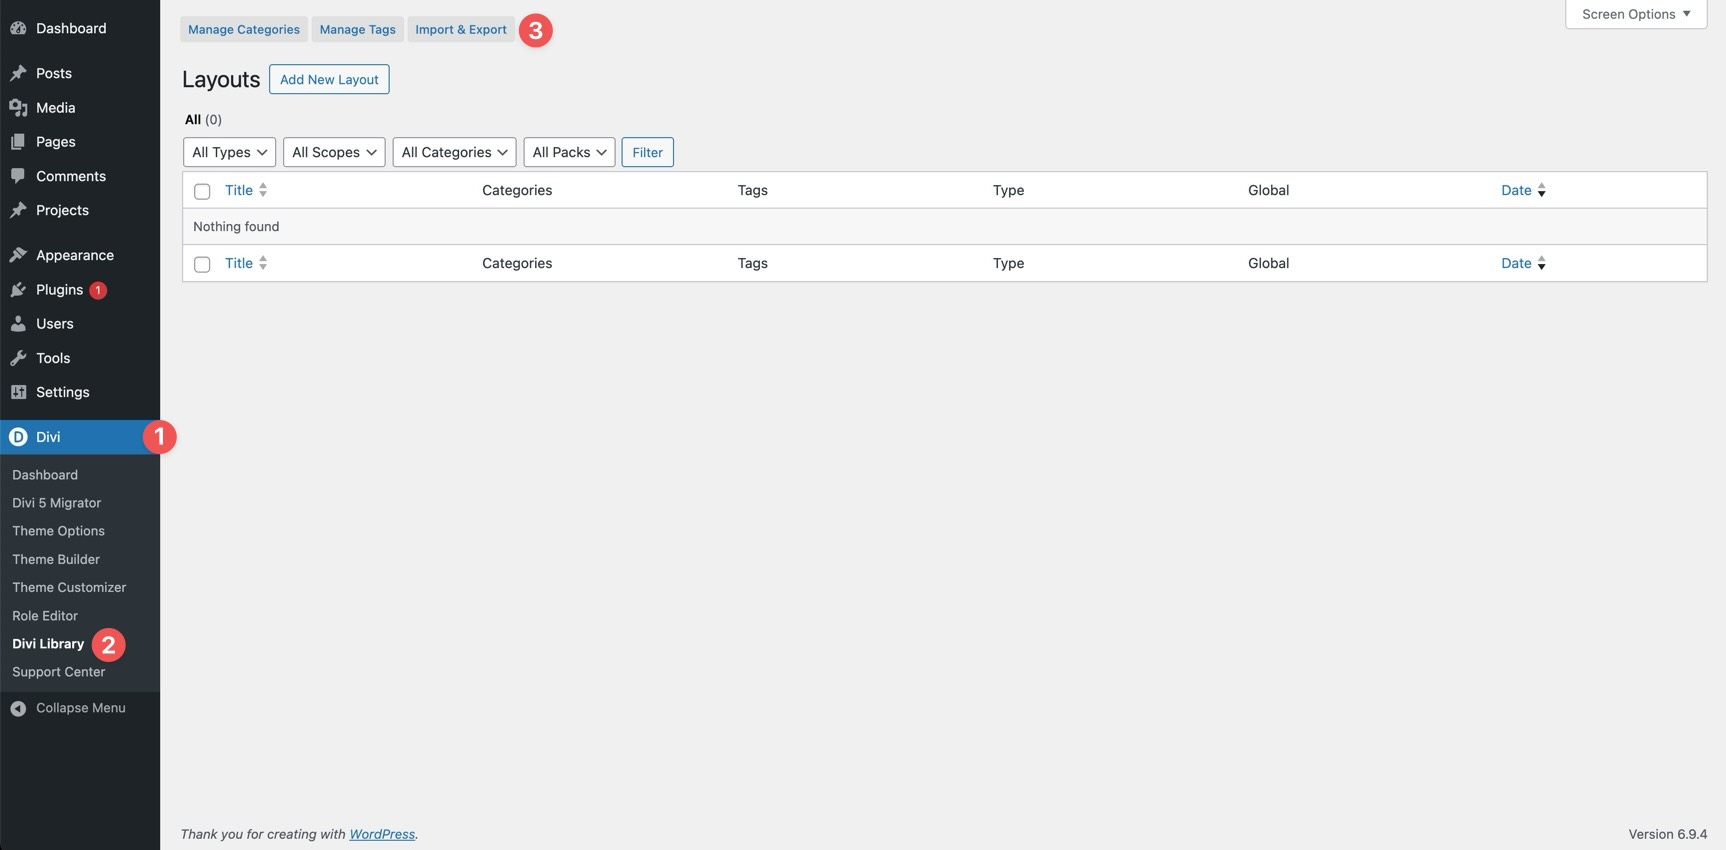This screenshot has height=850, width=1726.
Task: Click the Comments speech bubble icon
Action: click(18, 176)
